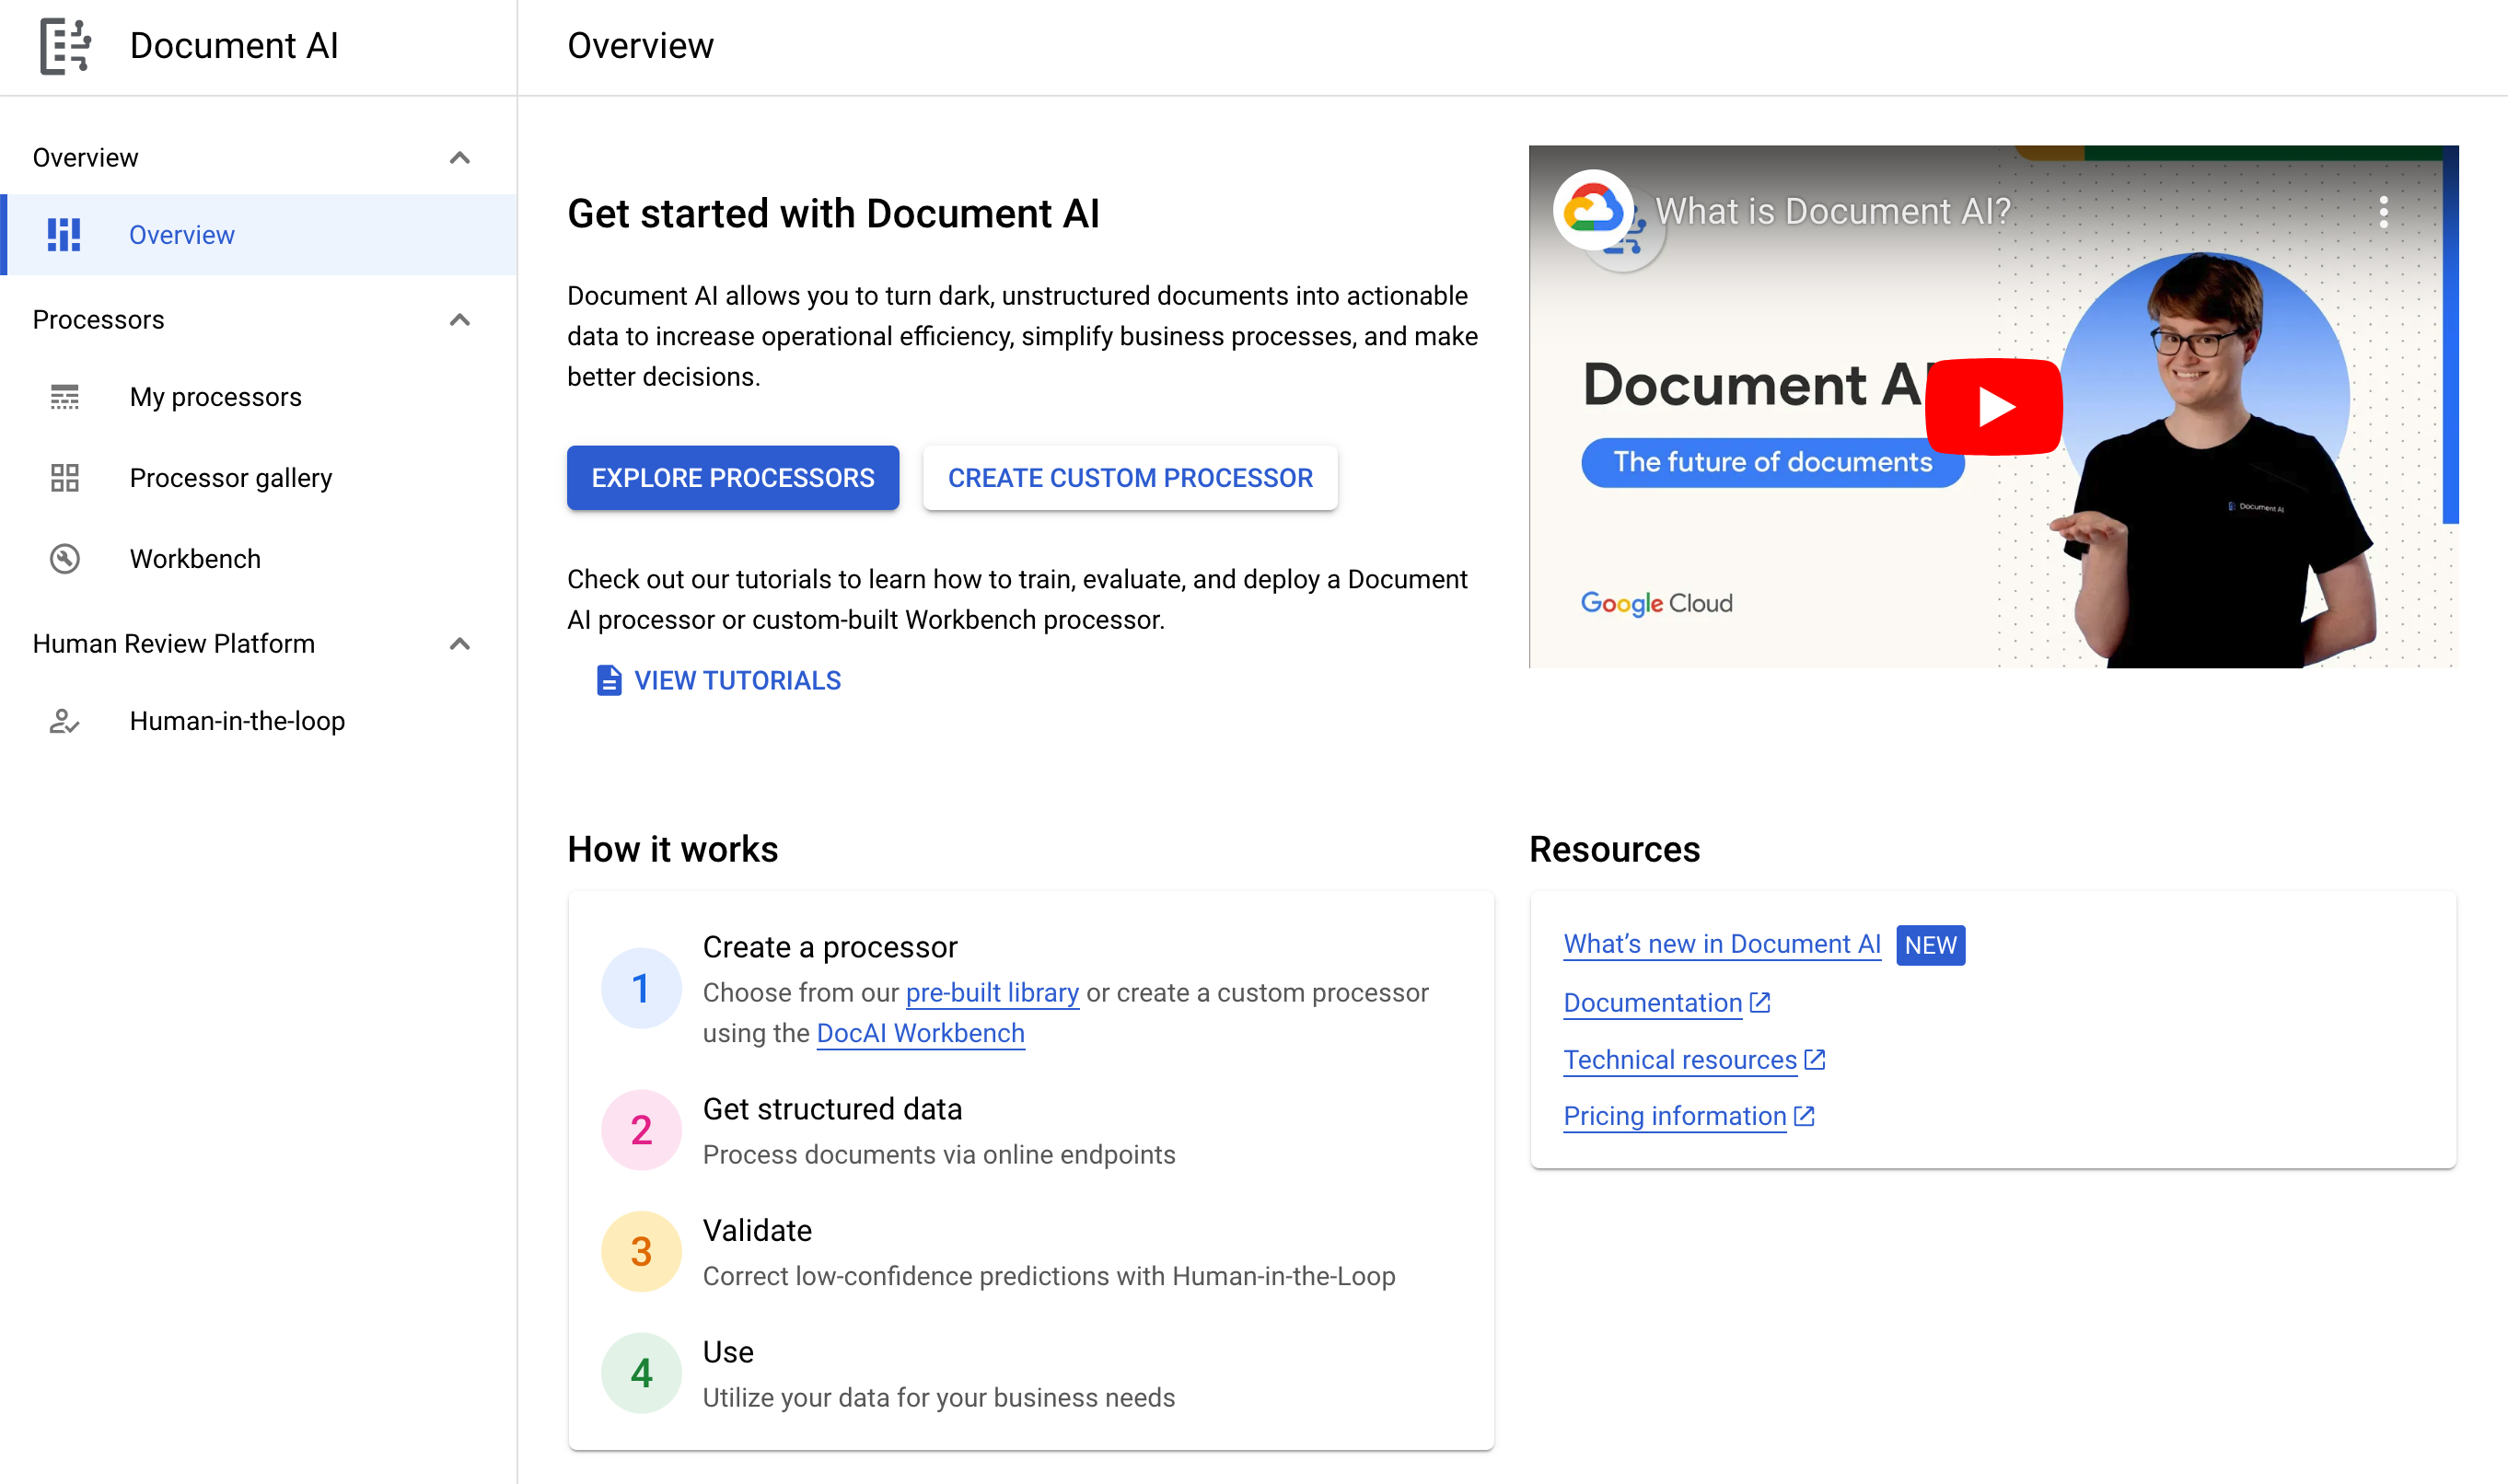Viewport: 2508px width, 1484px height.
Task: Click the Processor Gallery grid icon
Action: point(64,477)
